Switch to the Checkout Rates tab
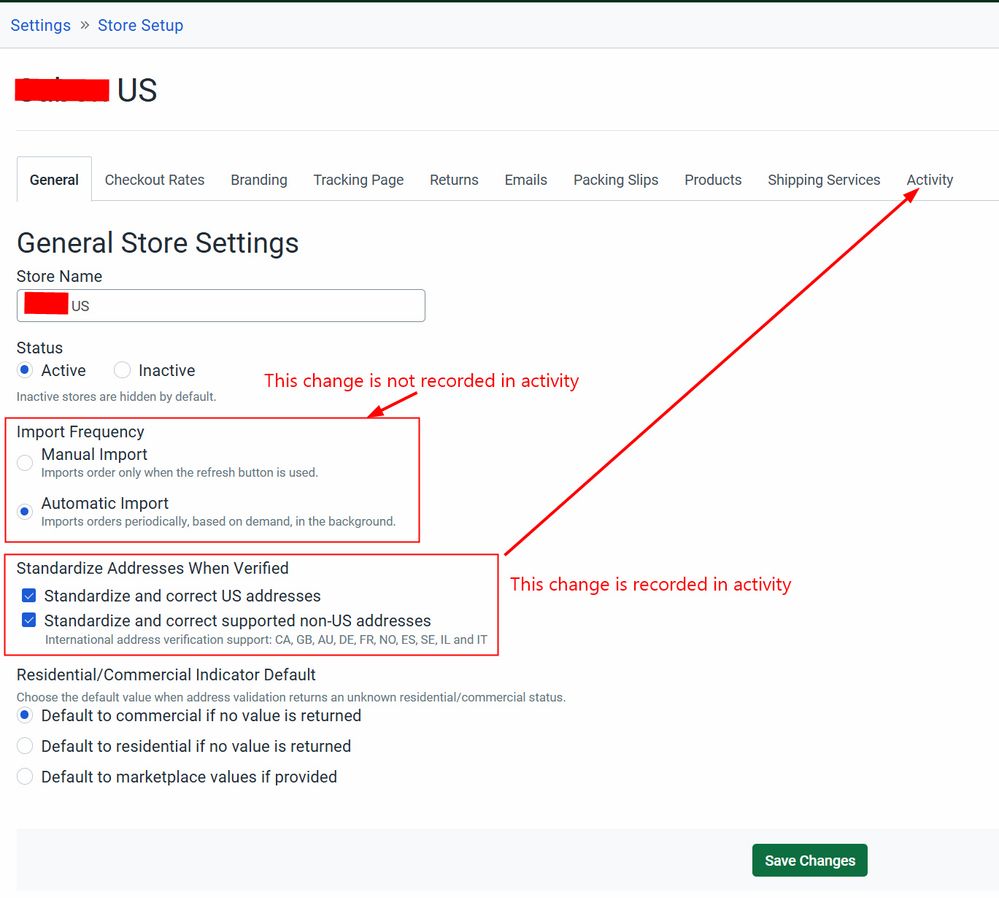 click(x=154, y=180)
